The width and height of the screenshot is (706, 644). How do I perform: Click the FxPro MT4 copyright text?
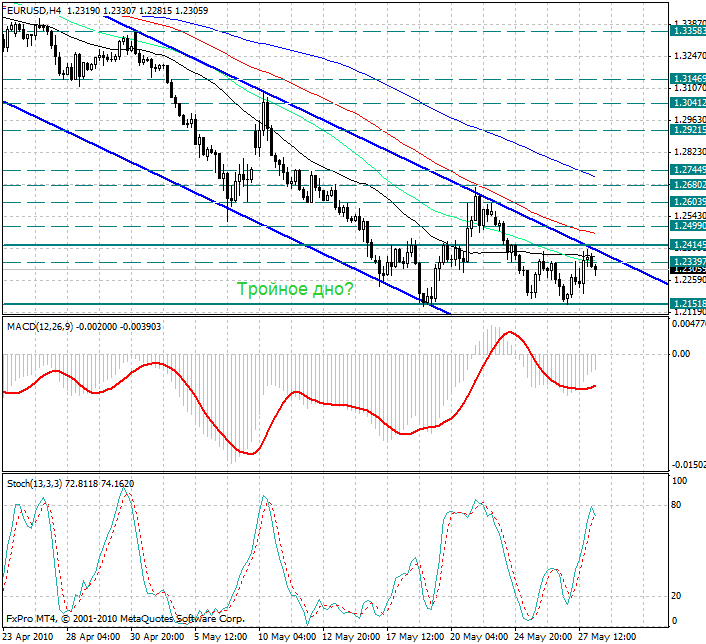coord(126,619)
